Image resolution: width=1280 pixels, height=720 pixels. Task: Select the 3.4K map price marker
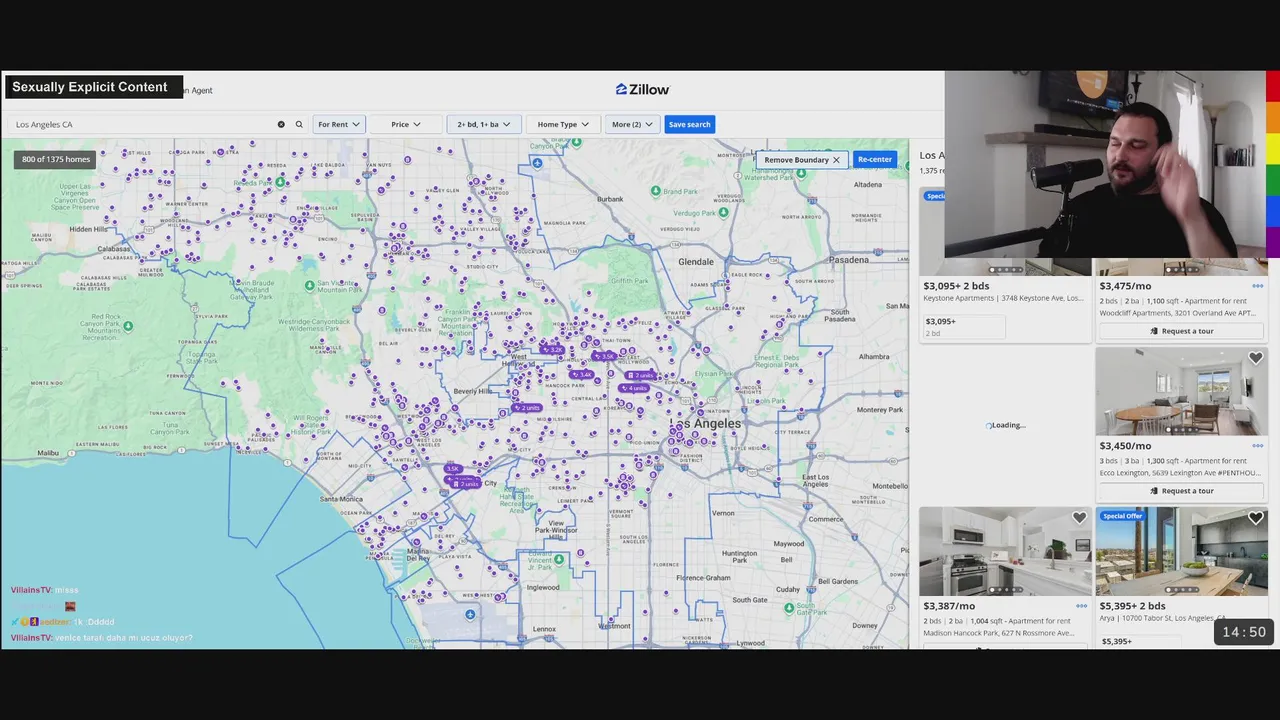pos(582,375)
